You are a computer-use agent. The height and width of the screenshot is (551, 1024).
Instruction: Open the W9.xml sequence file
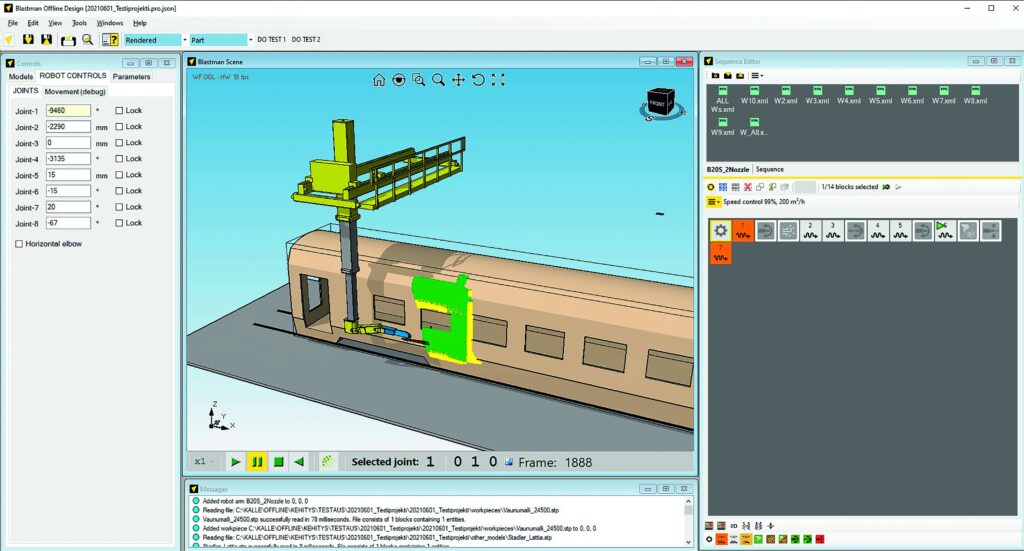coord(722,127)
